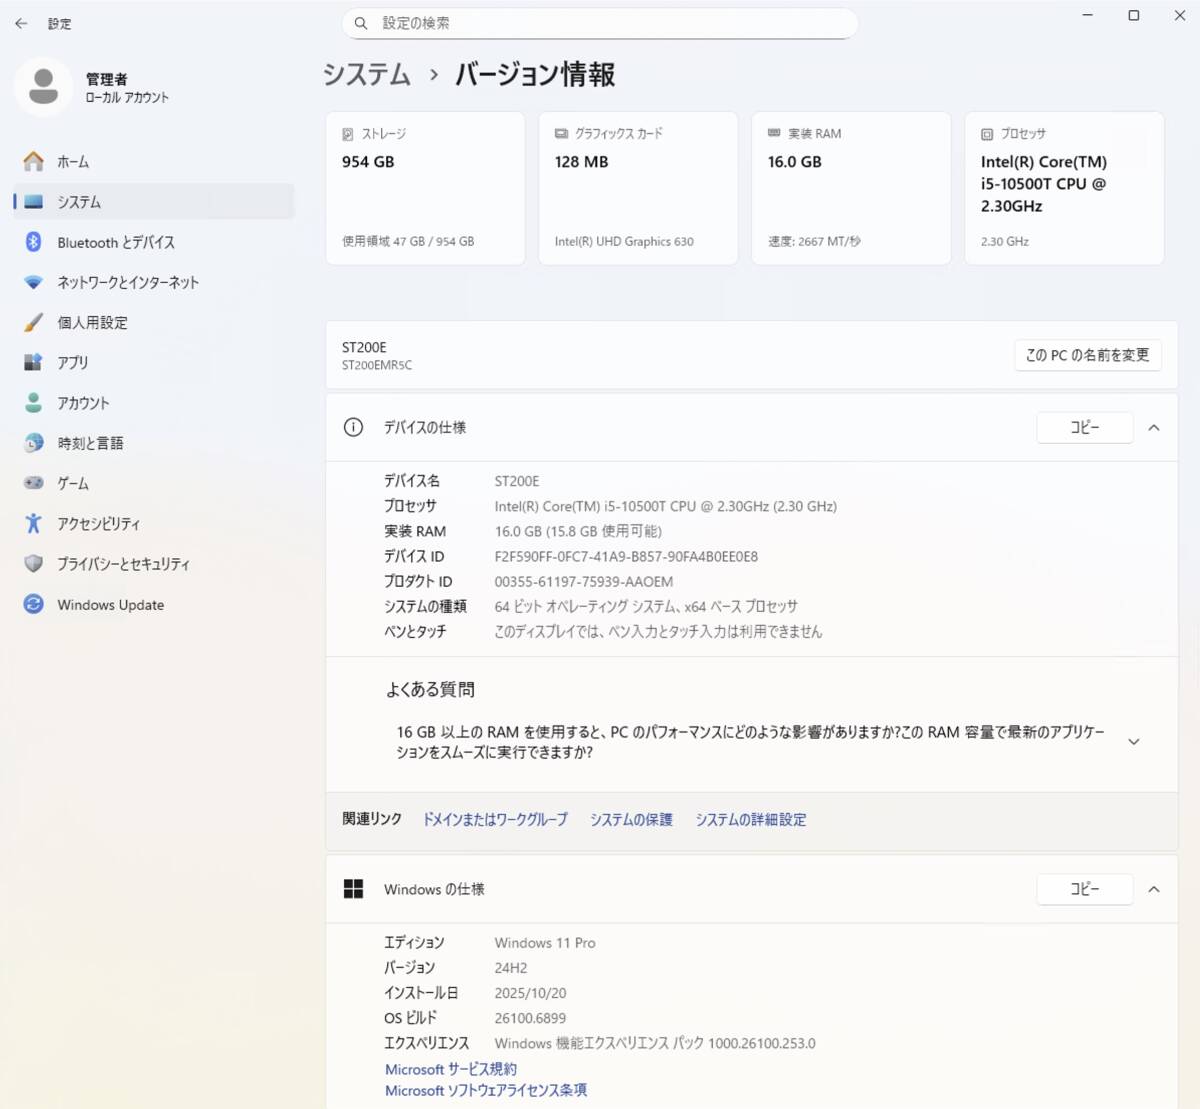The width and height of the screenshot is (1200, 1109).
Task: Click the Bluetooth とデバイス icon
Action: click(34, 242)
